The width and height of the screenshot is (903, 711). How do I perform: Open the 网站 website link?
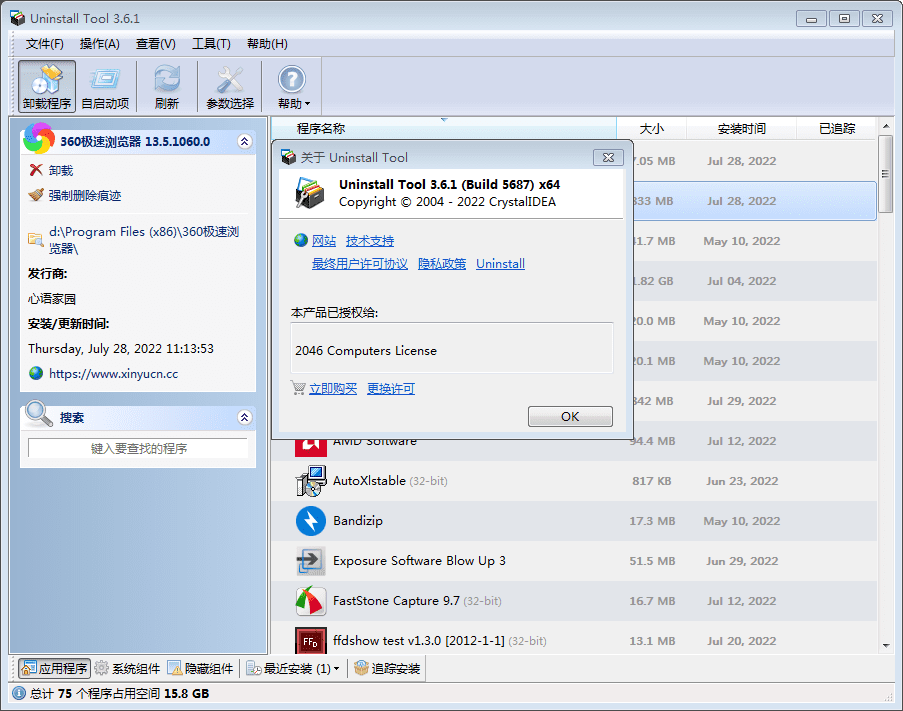[324, 241]
